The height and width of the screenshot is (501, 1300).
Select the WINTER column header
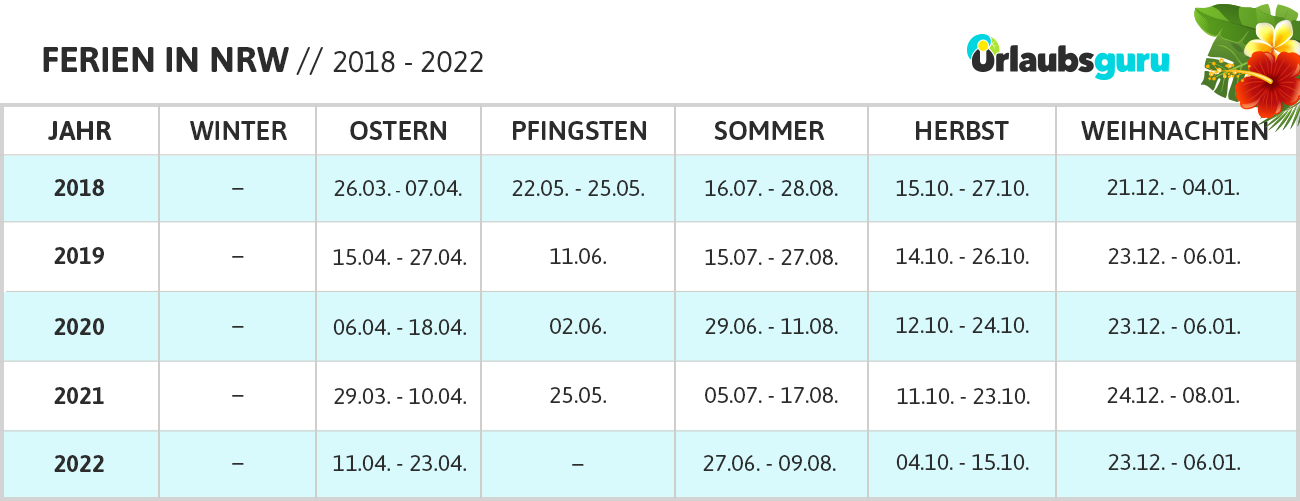click(238, 131)
